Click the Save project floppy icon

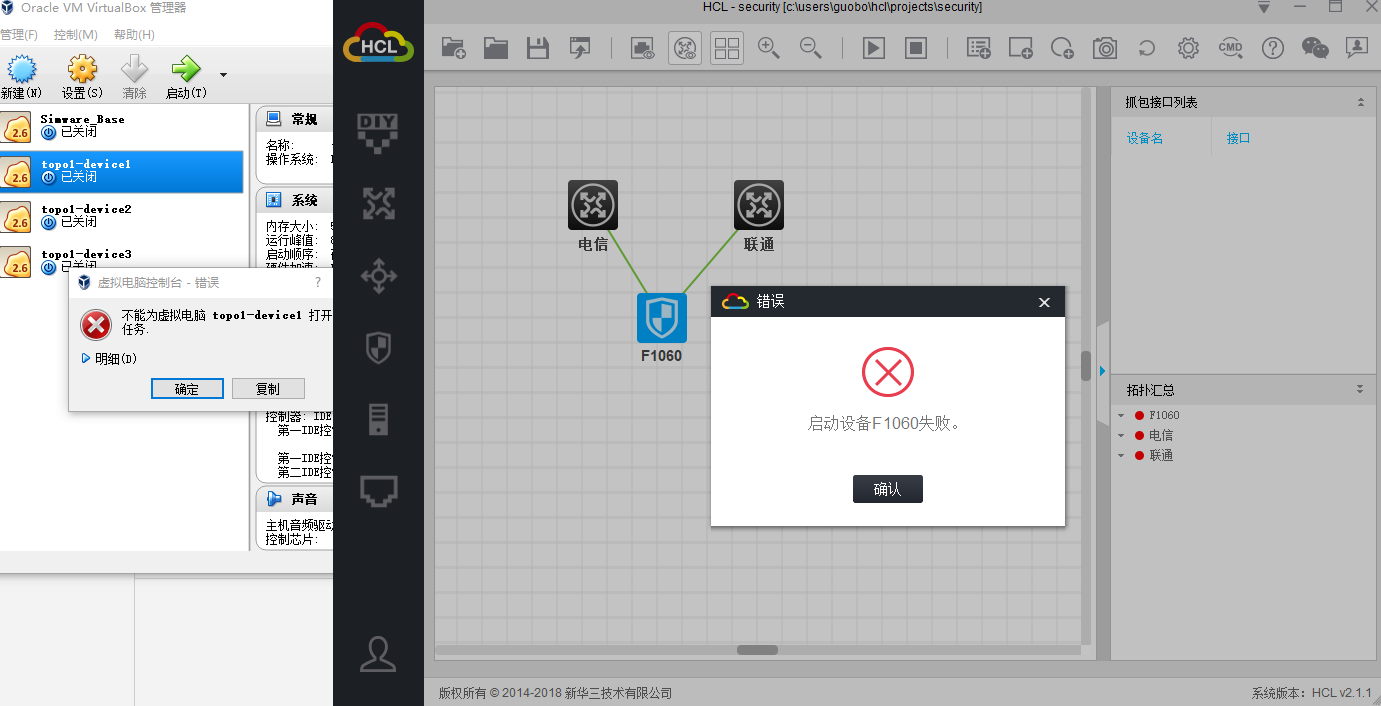click(538, 47)
